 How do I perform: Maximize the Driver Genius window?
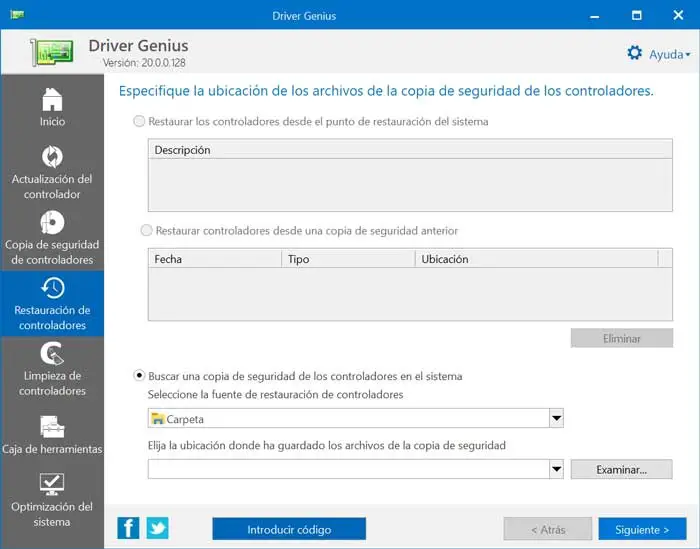pyautogui.click(x=637, y=16)
